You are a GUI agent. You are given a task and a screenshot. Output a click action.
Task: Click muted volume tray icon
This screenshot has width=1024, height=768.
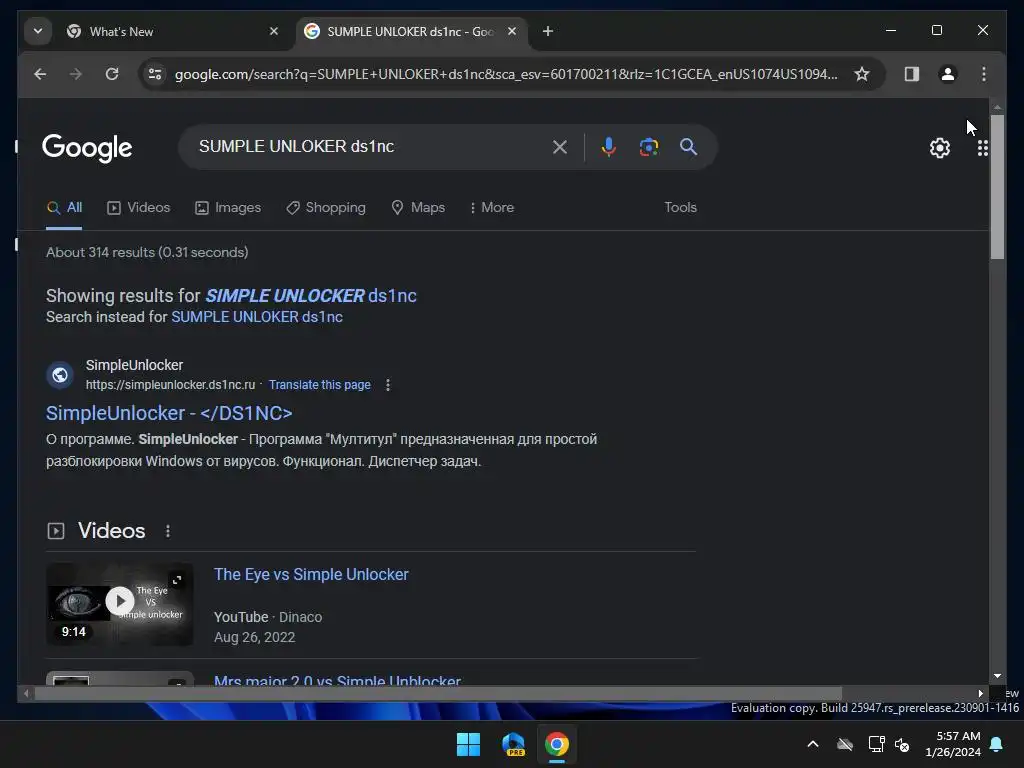902,744
